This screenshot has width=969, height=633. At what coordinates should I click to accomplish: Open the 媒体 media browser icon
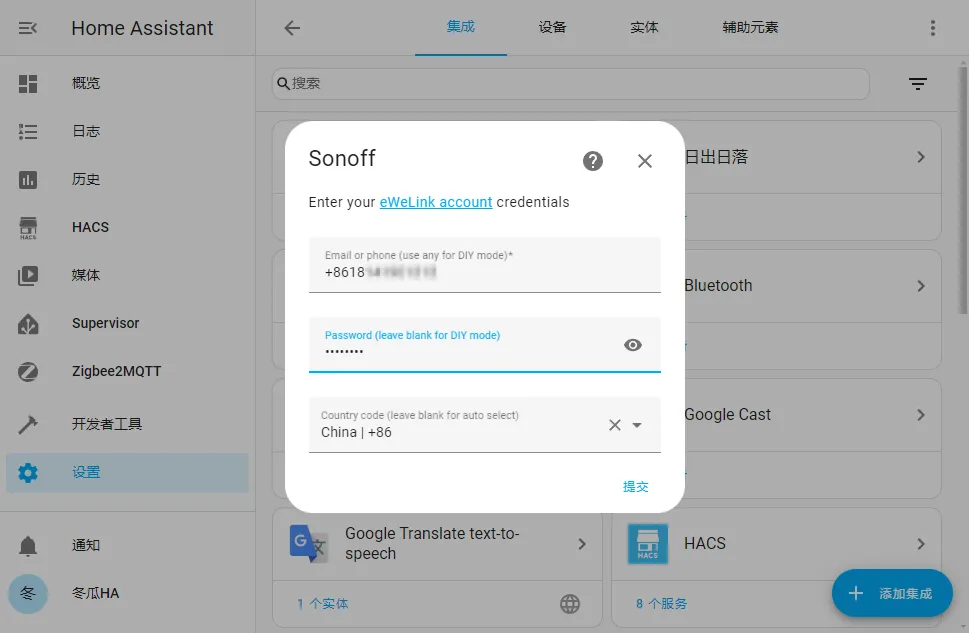tap(28, 276)
